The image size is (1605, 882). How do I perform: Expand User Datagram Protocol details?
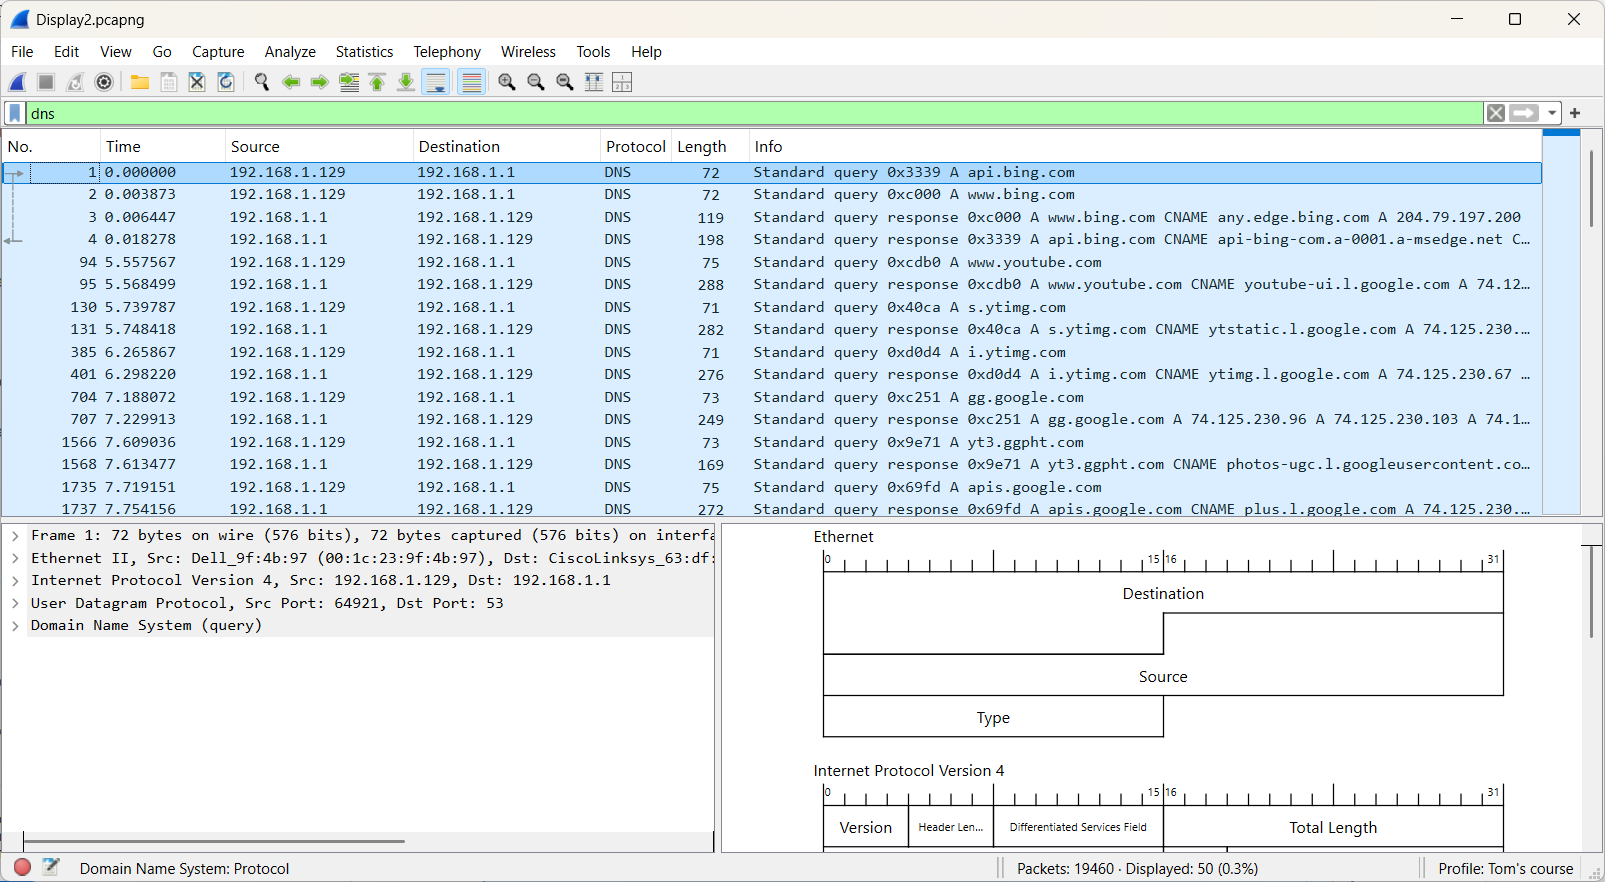point(15,603)
